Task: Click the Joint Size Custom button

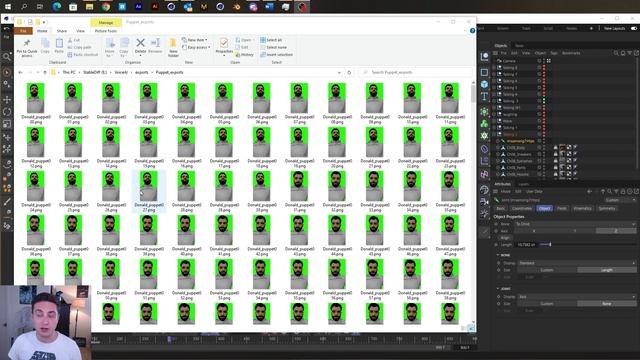Action: pyautogui.click(x=547, y=304)
